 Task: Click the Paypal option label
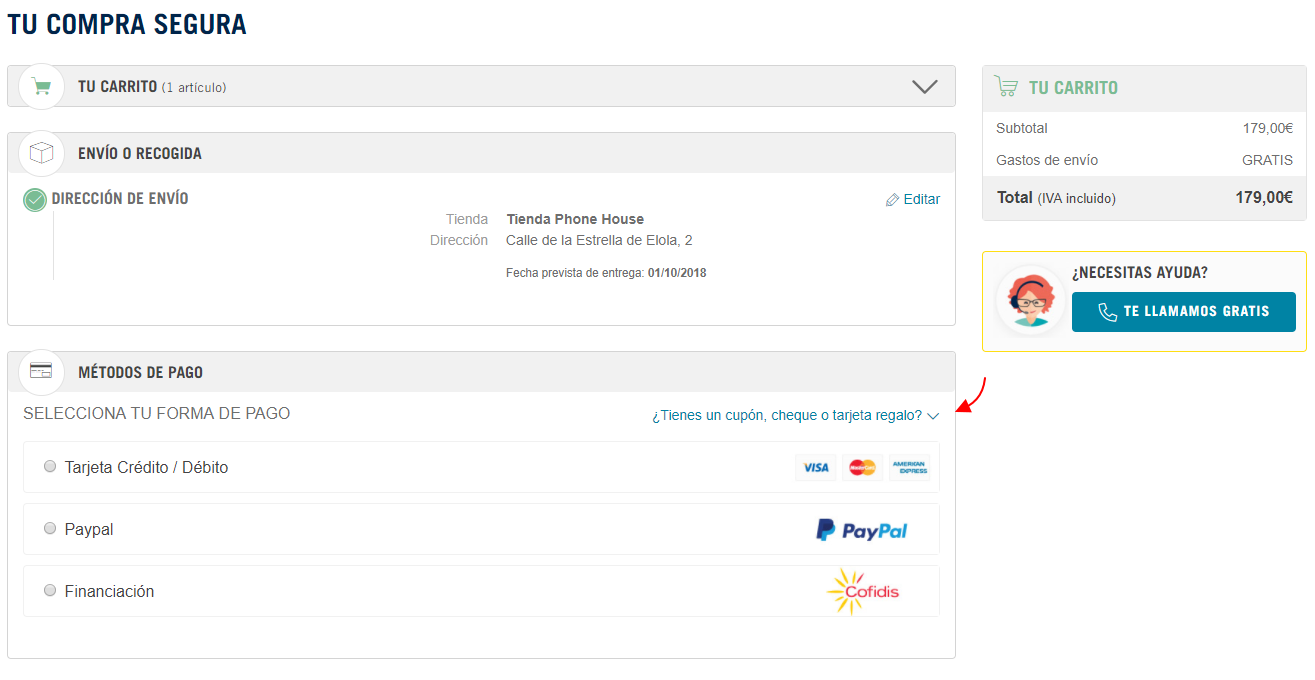89,530
